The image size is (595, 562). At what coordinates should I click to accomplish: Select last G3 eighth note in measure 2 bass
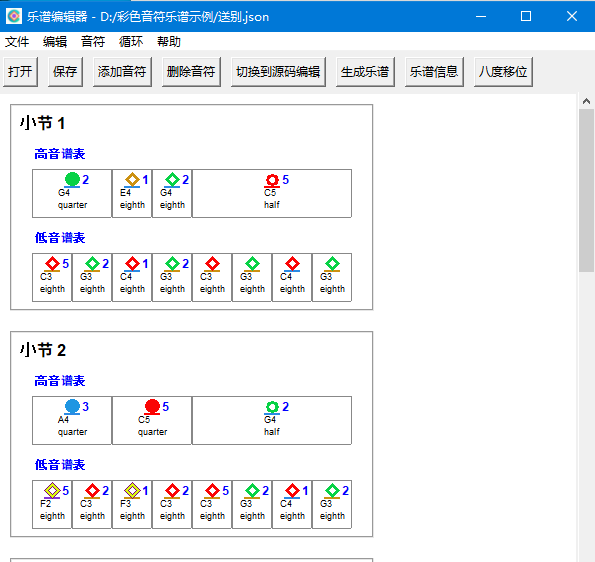[x=332, y=504]
